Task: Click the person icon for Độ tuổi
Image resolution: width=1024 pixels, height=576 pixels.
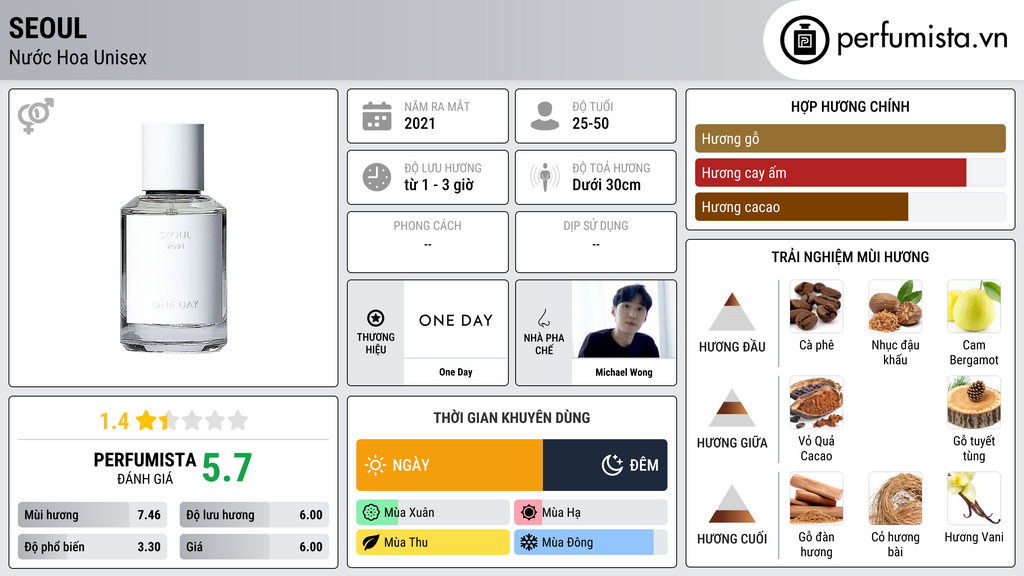Action: point(545,116)
